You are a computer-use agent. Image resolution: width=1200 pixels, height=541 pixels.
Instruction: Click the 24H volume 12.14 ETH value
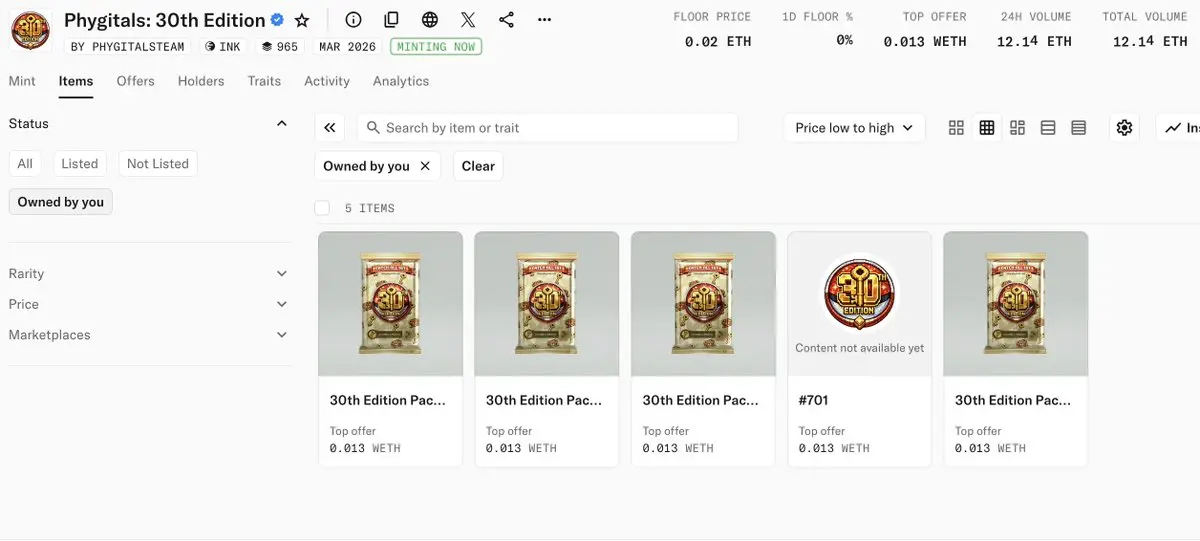(1034, 41)
